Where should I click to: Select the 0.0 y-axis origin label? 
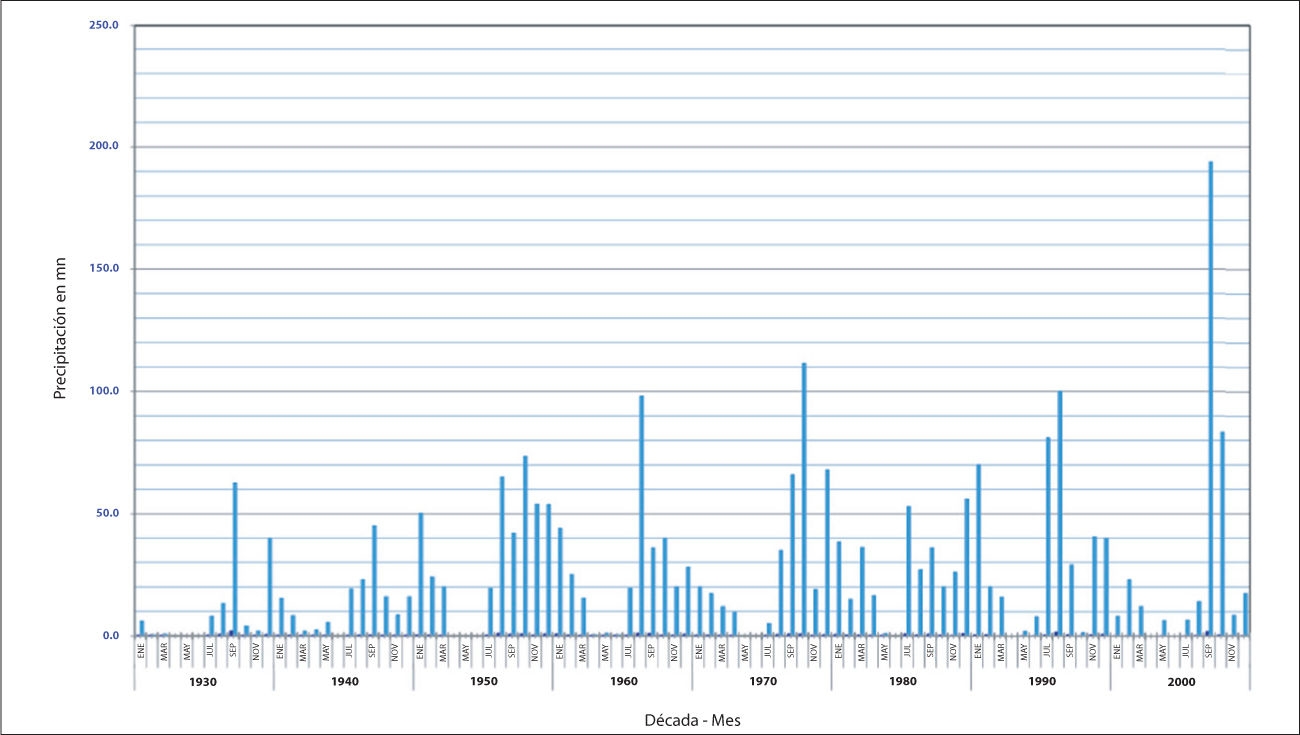click(x=110, y=636)
